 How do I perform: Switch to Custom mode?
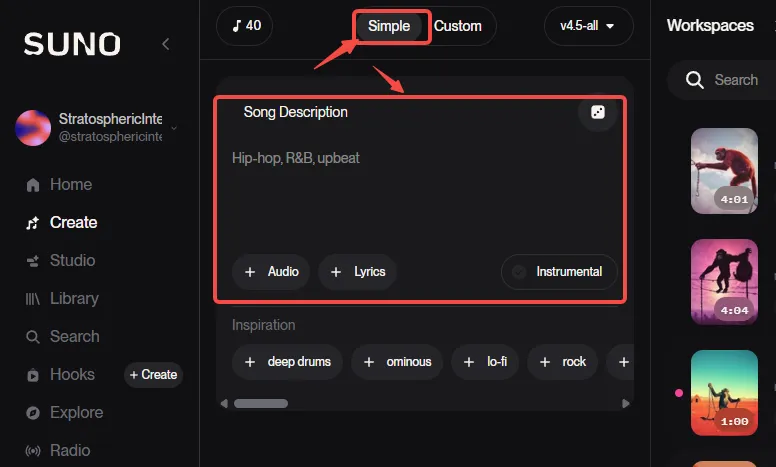[x=458, y=26]
